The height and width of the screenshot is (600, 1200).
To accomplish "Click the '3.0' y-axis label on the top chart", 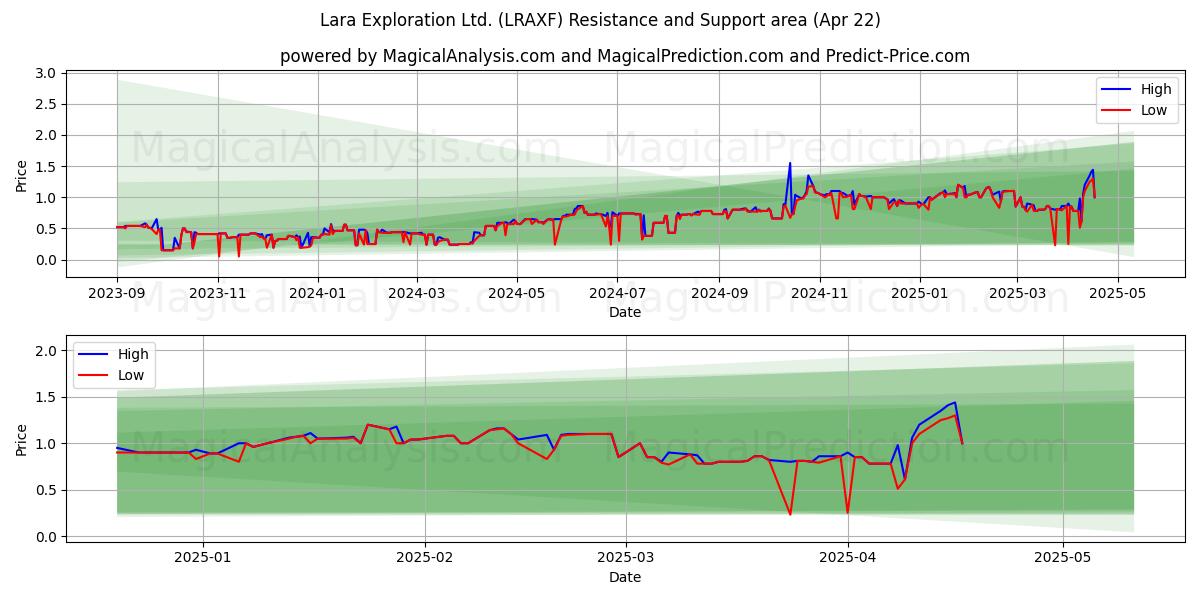I will tap(44, 73).
